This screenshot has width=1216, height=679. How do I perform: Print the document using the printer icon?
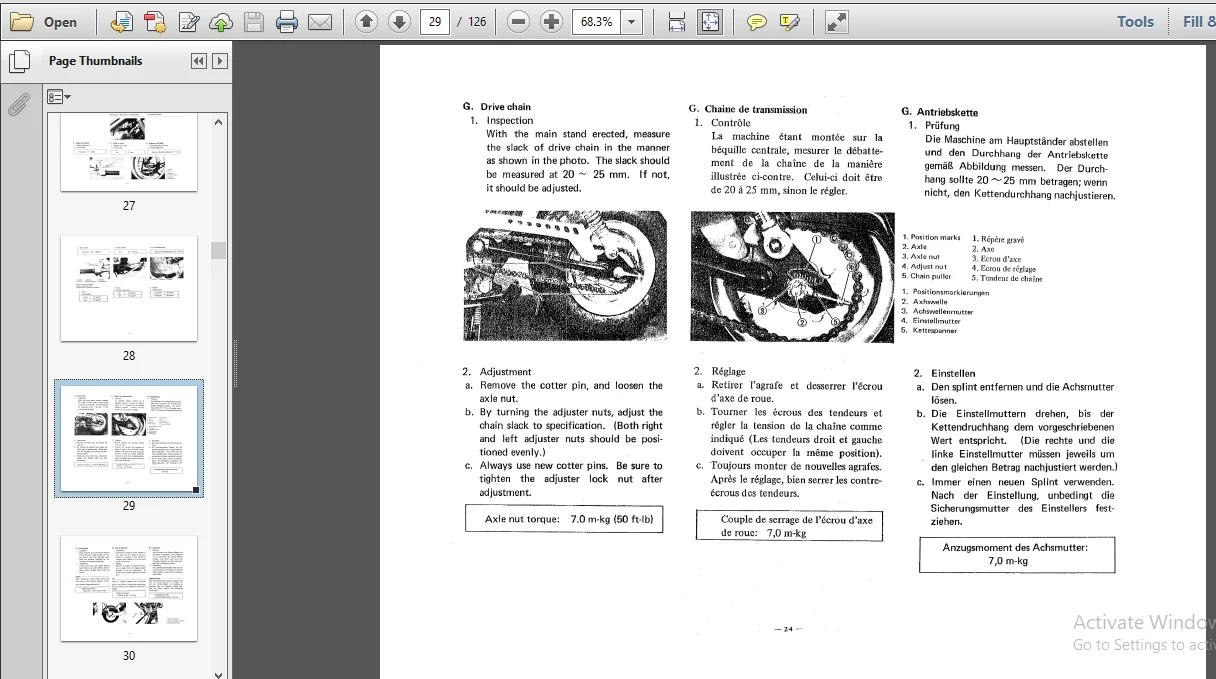(x=287, y=22)
